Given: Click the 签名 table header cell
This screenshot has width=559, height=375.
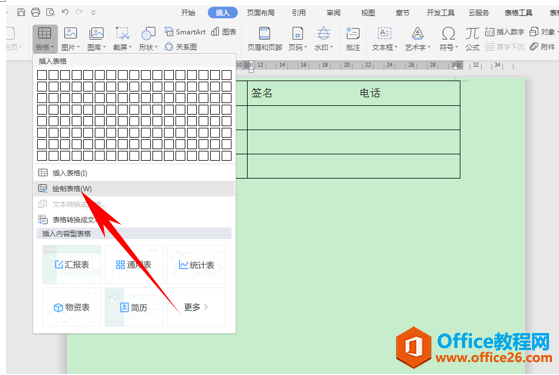Looking at the screenshot, I should coord(262,93).
